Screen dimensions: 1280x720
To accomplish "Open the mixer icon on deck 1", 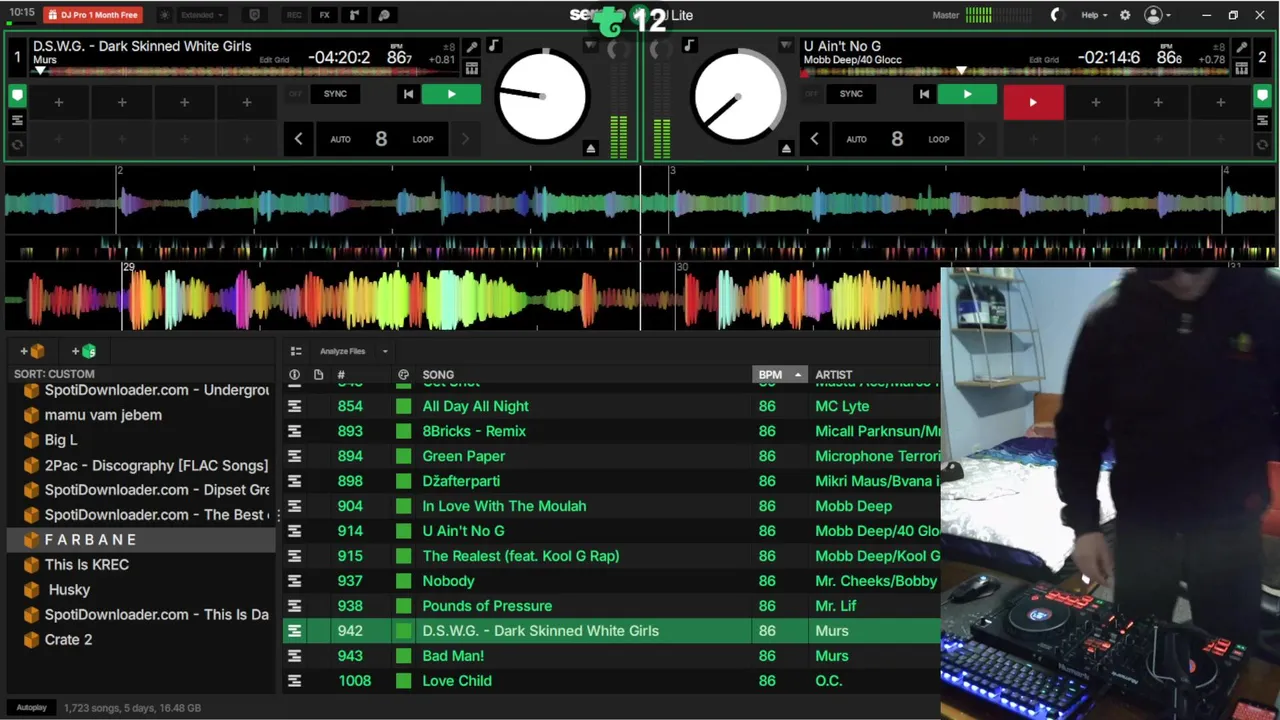I will (x=472, y=68).
